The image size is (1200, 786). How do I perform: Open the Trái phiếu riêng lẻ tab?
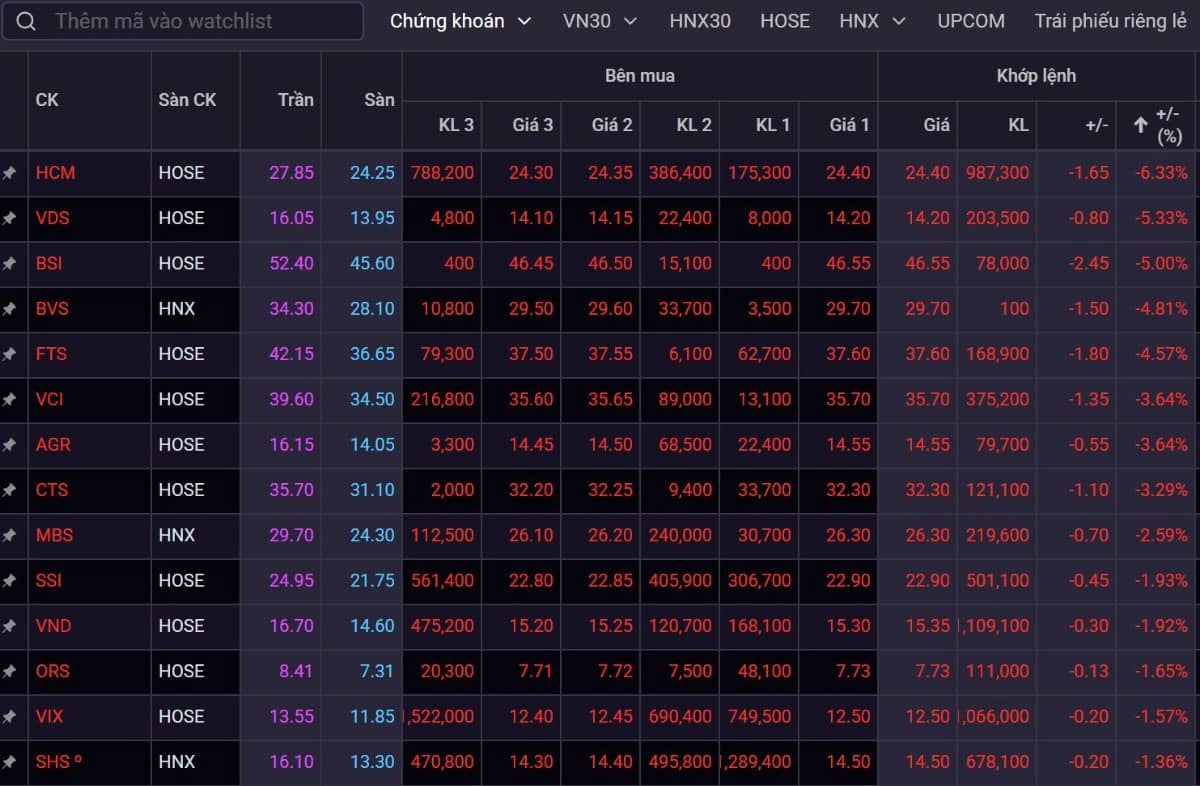(1111, 21)
